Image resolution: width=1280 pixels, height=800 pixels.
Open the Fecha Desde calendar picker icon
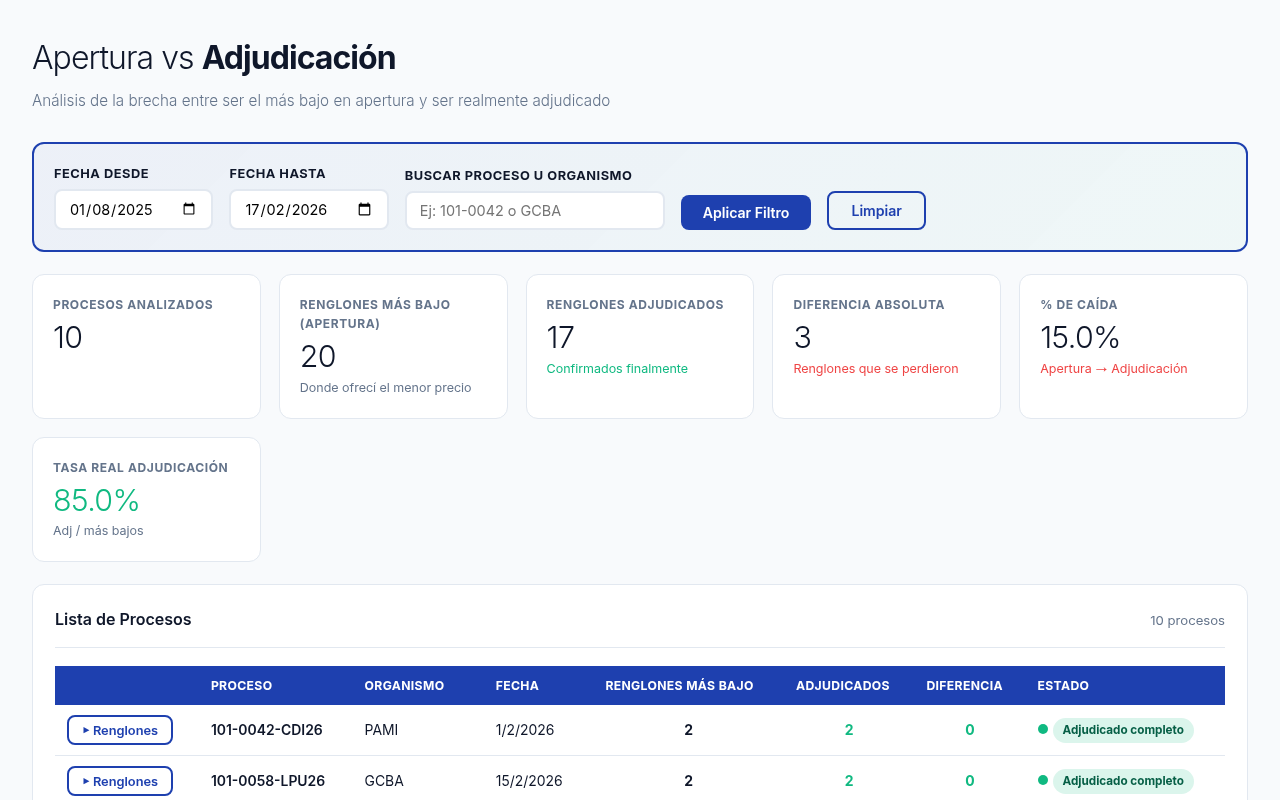pyautogui.click(x=189, y=208)
